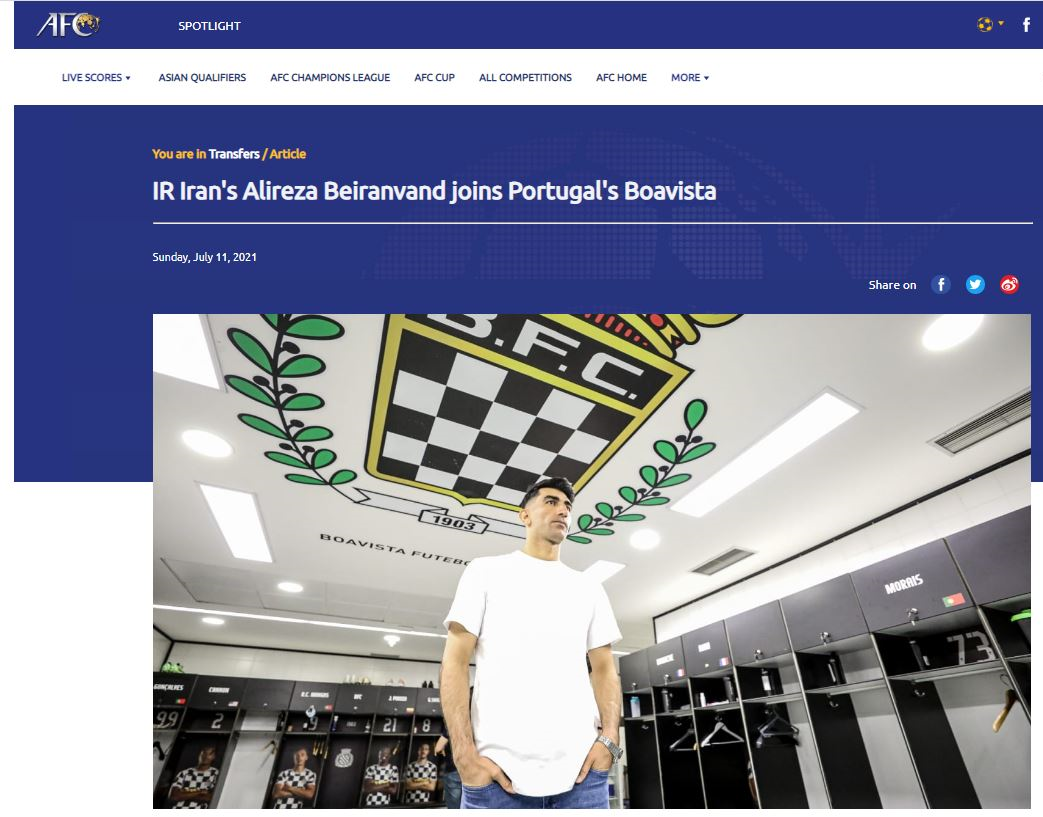Viewport: 1043px width, 817px height.
Task: Open the football language selector icon
Action: [x=984, y=25]
